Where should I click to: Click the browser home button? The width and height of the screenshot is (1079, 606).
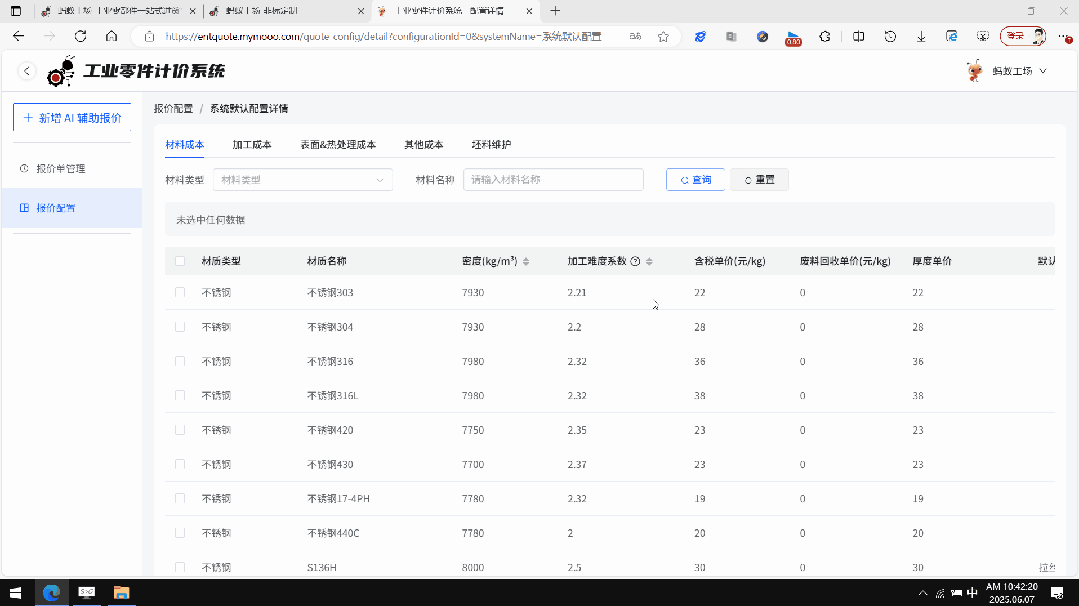pyautogui.click(x=111, y=36)
